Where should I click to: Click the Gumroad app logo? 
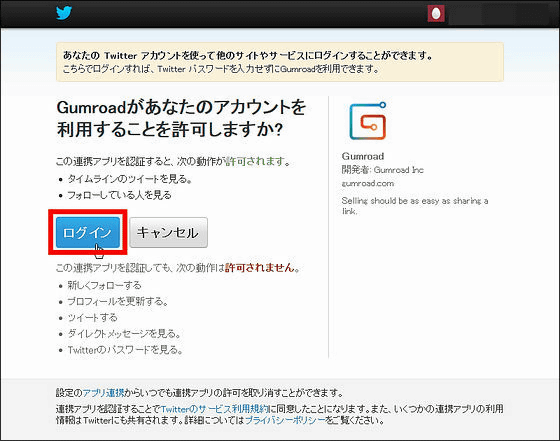(368, 121)
